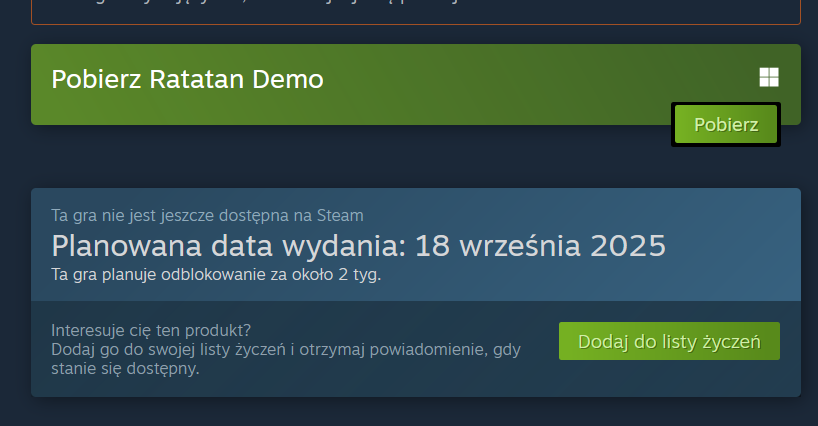Screen dimensions: 818x426
Task: Click the green Pobierz download button
Action: pos(726,125)
